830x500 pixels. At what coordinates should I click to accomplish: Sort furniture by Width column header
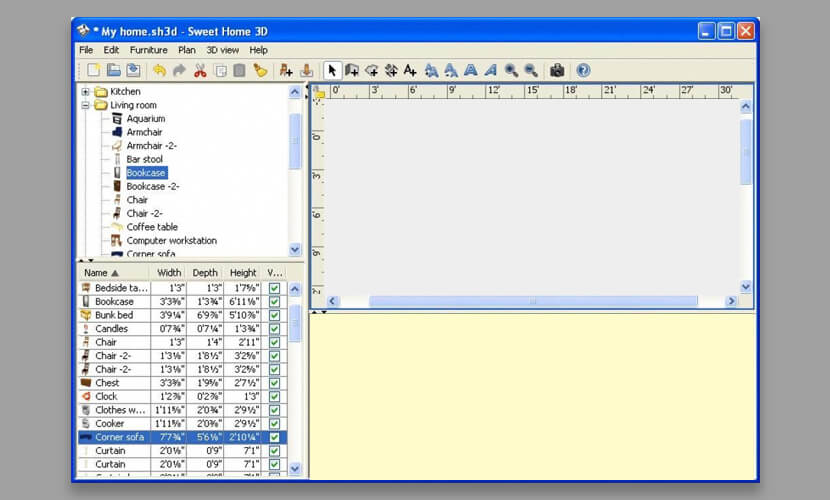pyautogui.click(x=169, y=273)
